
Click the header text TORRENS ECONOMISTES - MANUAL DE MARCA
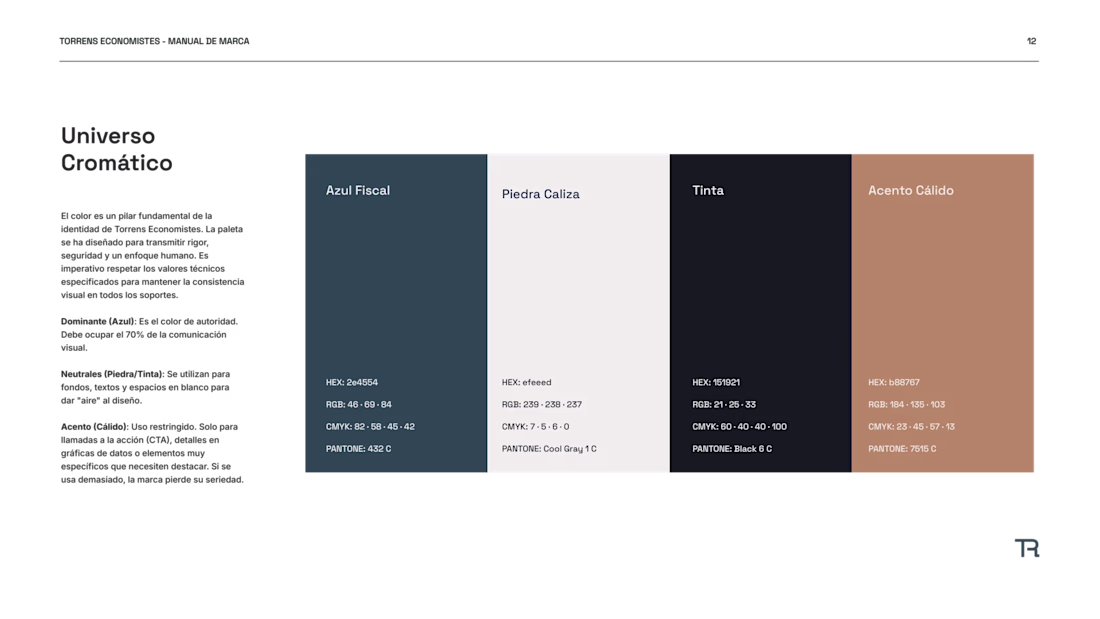click(154, 41)
